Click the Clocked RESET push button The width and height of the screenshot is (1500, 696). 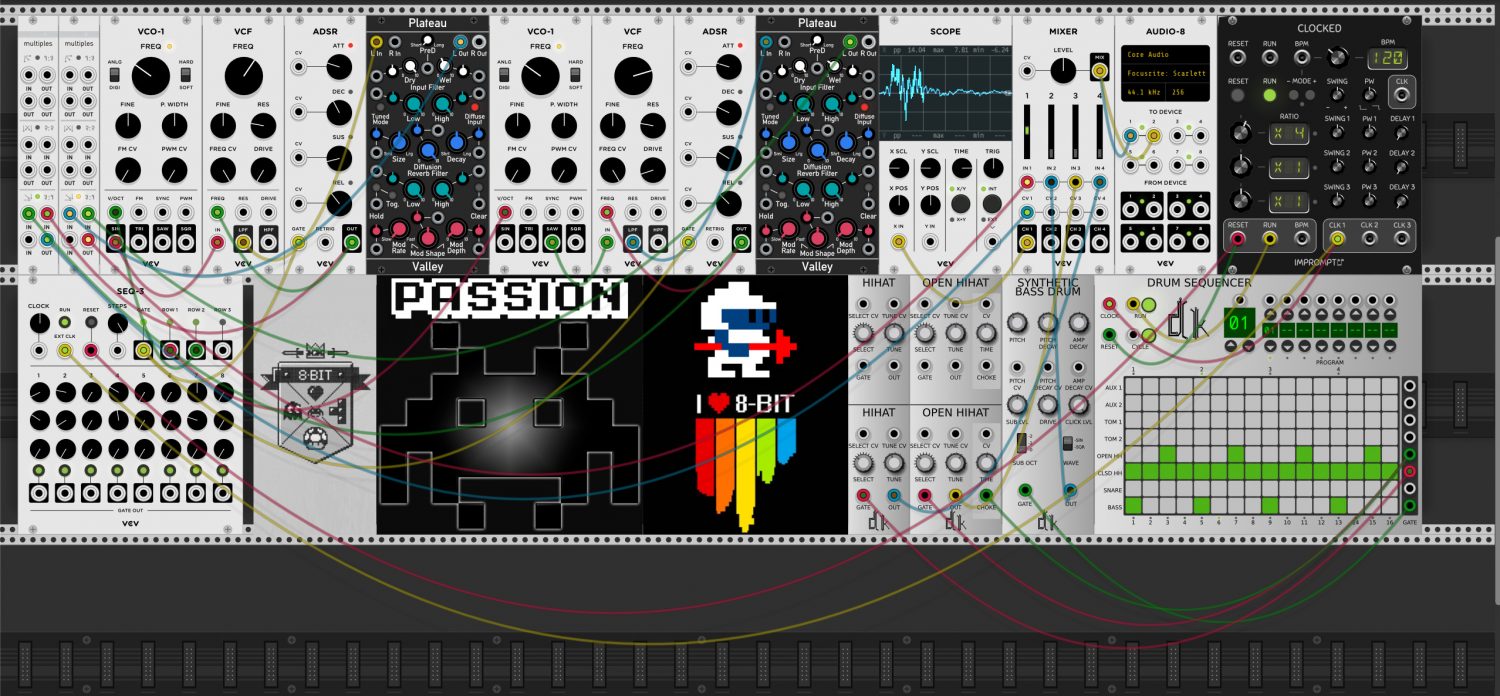tap(1238, 96)
